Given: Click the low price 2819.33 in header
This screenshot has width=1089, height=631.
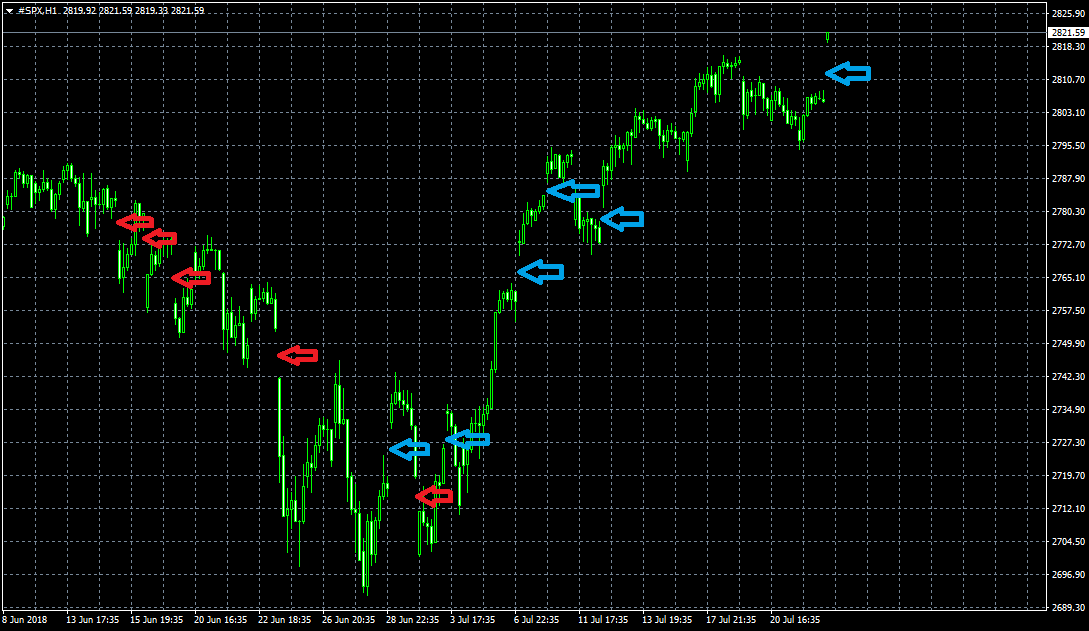Looking at the screenshot, I should tap(151, 11).
